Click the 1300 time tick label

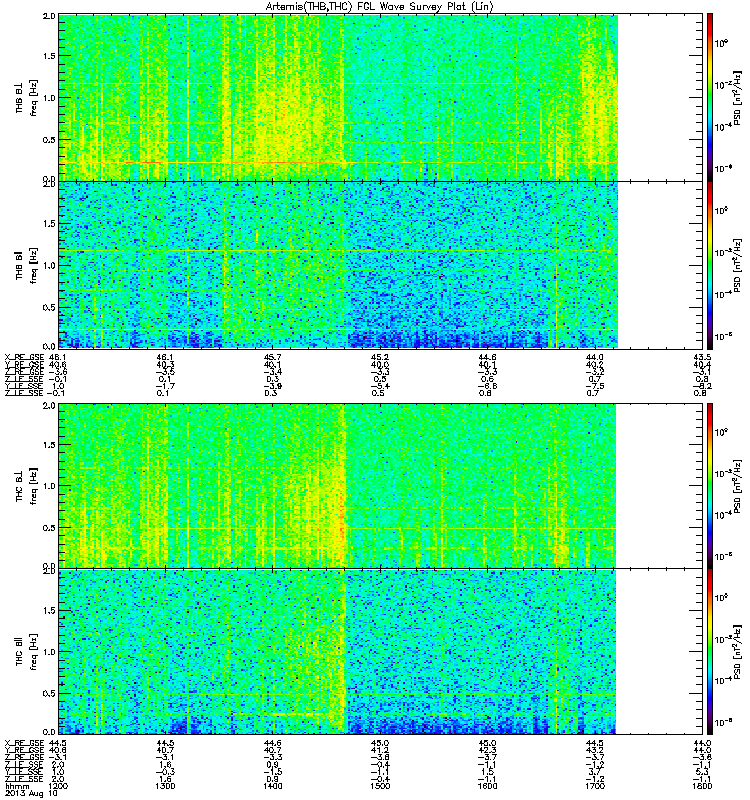click(165, 786)
